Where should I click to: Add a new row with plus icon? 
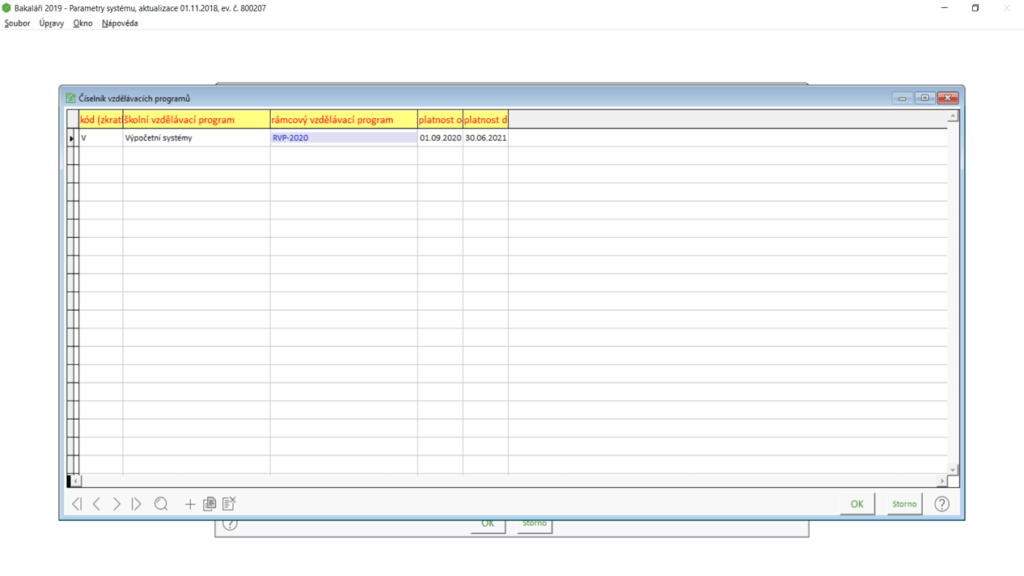[190, 504]
